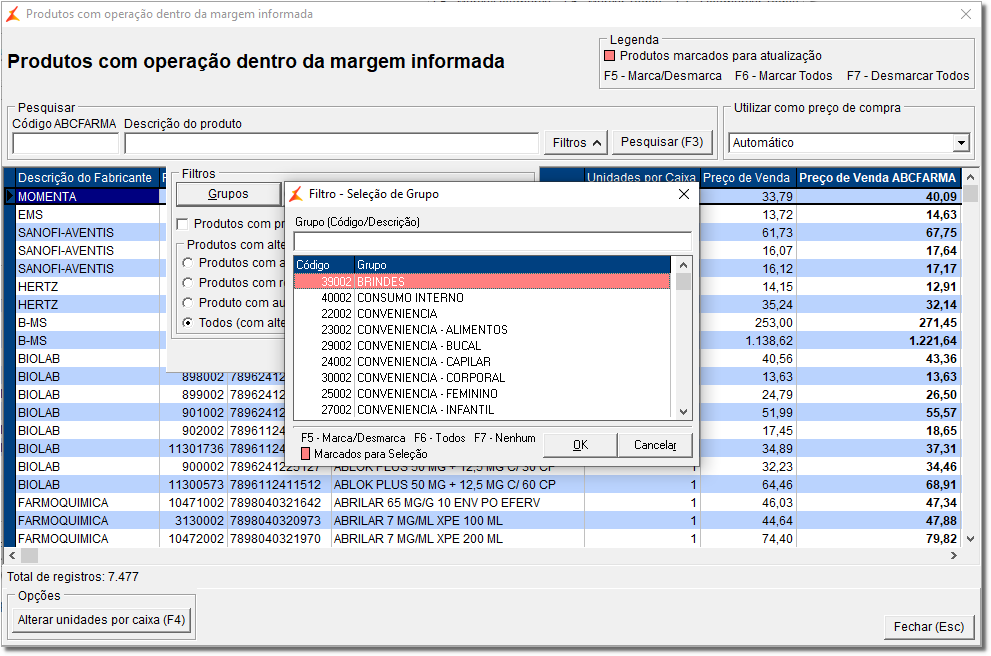Collapse the Filtros expander button
Image resolution: width=991 pixels, height=656 pixels.
[576, 142]
